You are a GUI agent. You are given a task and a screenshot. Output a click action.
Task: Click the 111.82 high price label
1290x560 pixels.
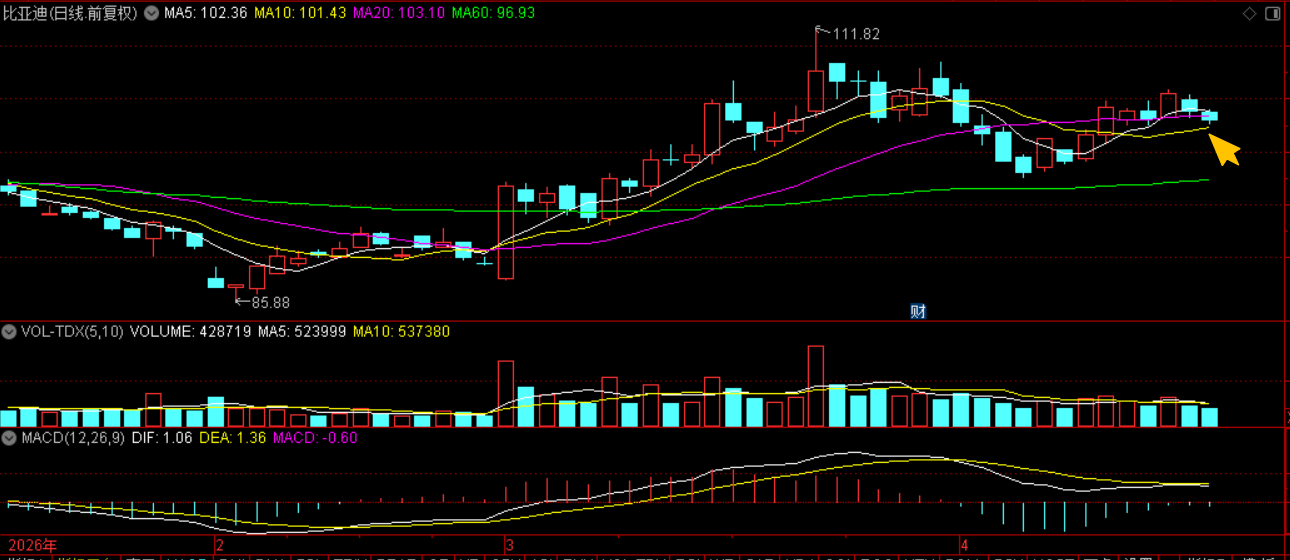(x=856, y=34)
